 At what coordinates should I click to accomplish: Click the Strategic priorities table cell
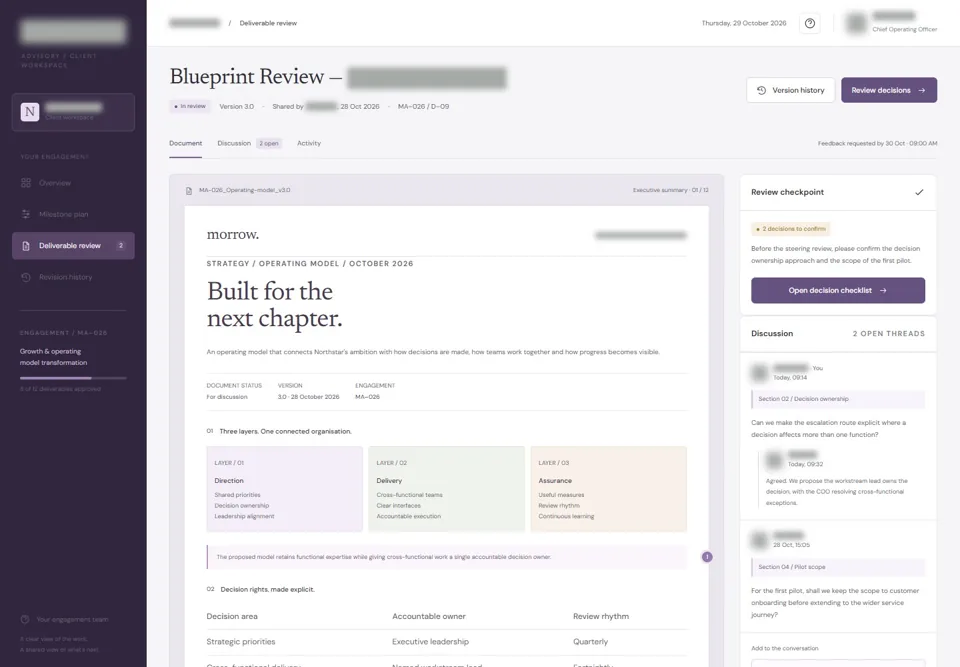point(241,642)
